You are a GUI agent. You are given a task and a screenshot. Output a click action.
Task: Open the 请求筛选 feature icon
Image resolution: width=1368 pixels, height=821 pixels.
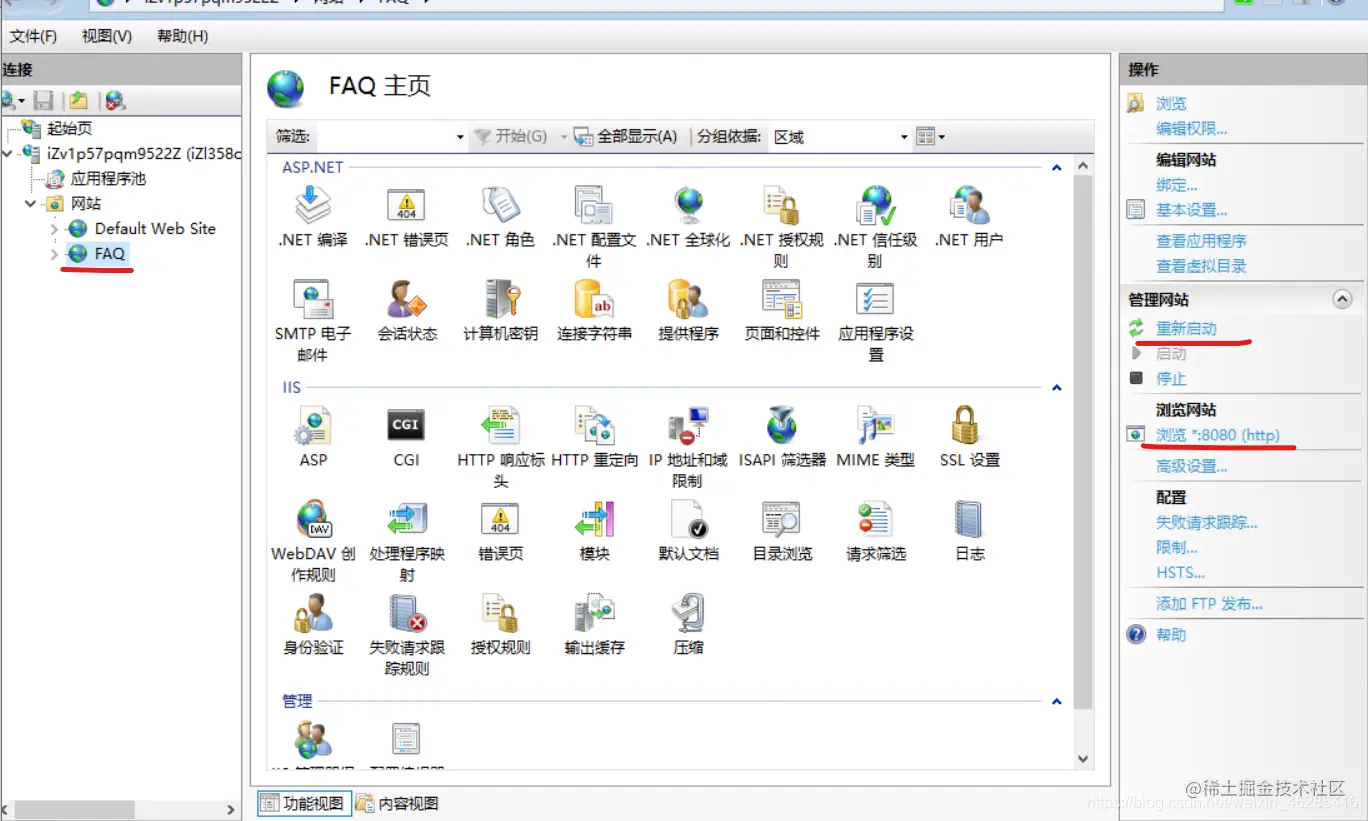click(876, 519)
